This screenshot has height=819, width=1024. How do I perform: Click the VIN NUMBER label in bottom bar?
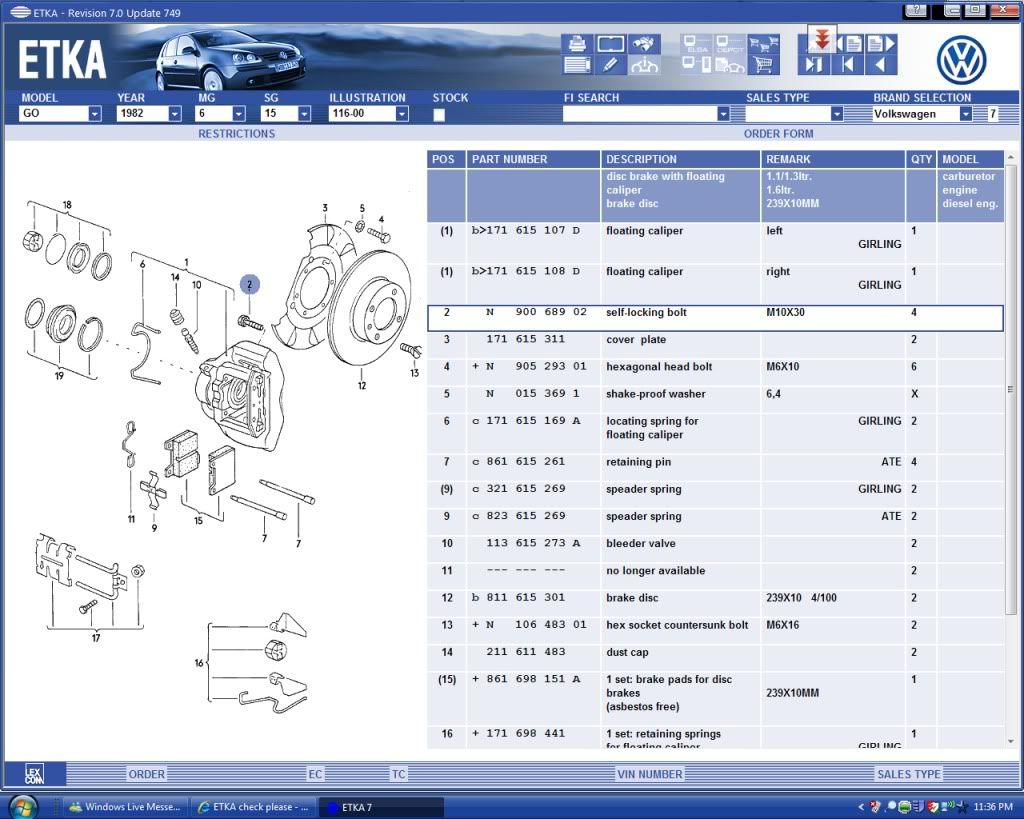click(x=650, y=775)
